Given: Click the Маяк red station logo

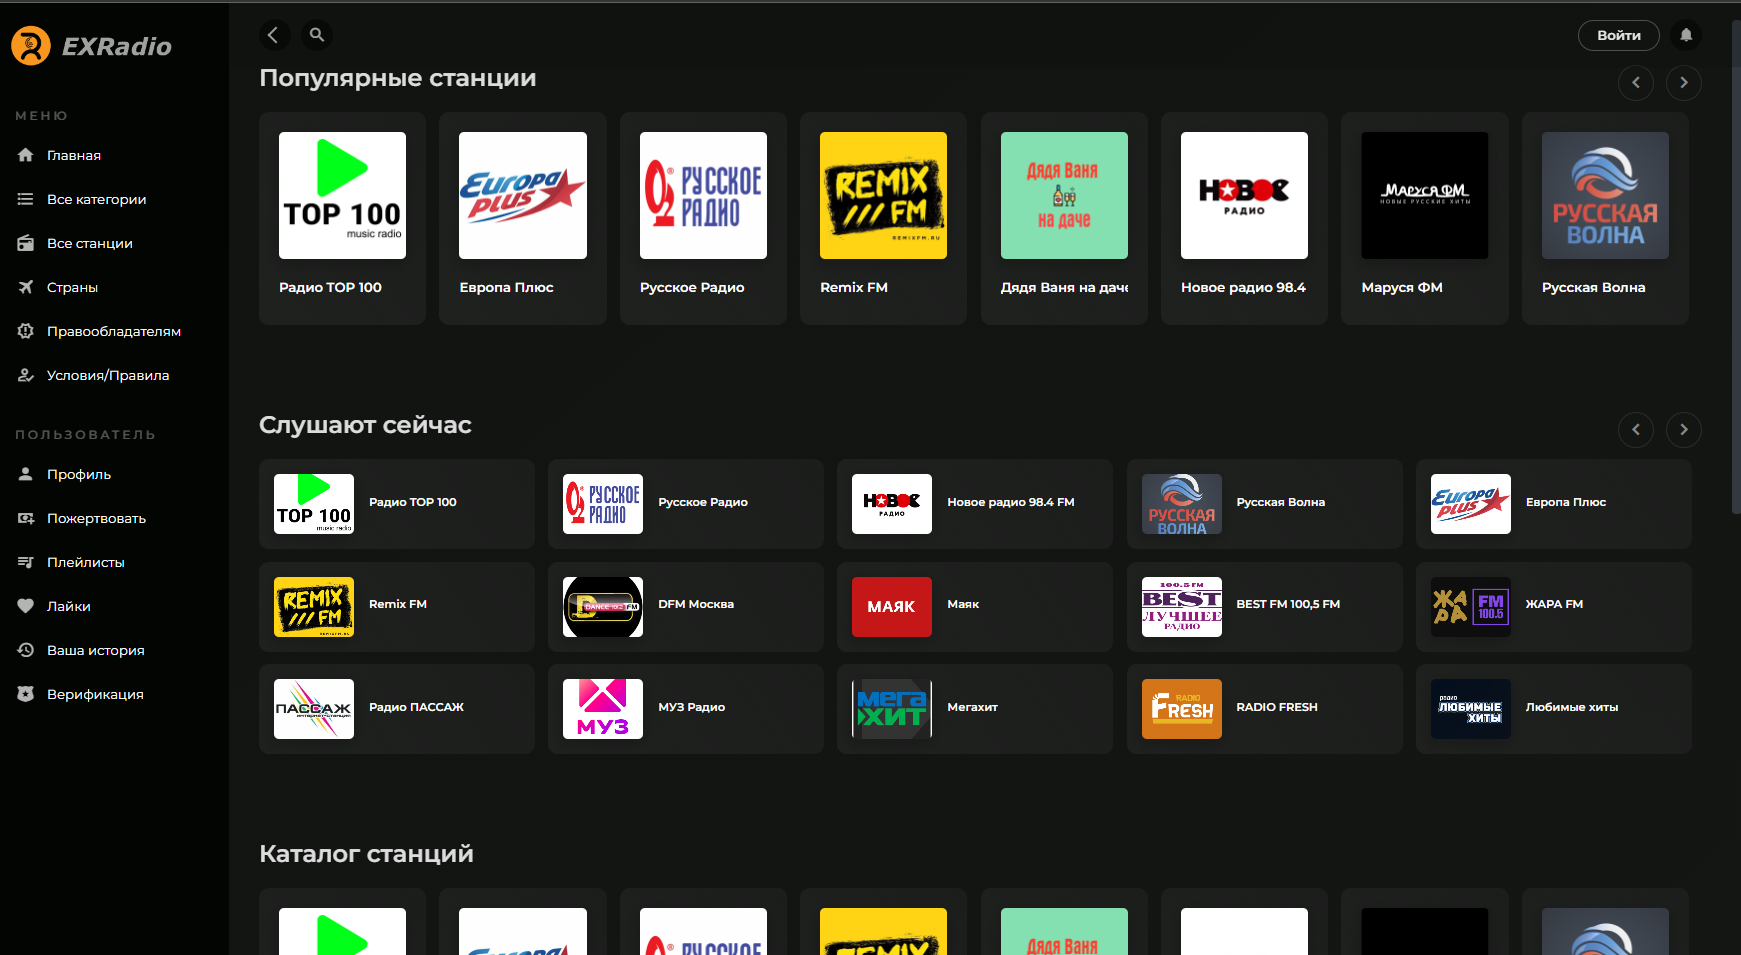Looking at the screenshot, I should coord(892,607).
